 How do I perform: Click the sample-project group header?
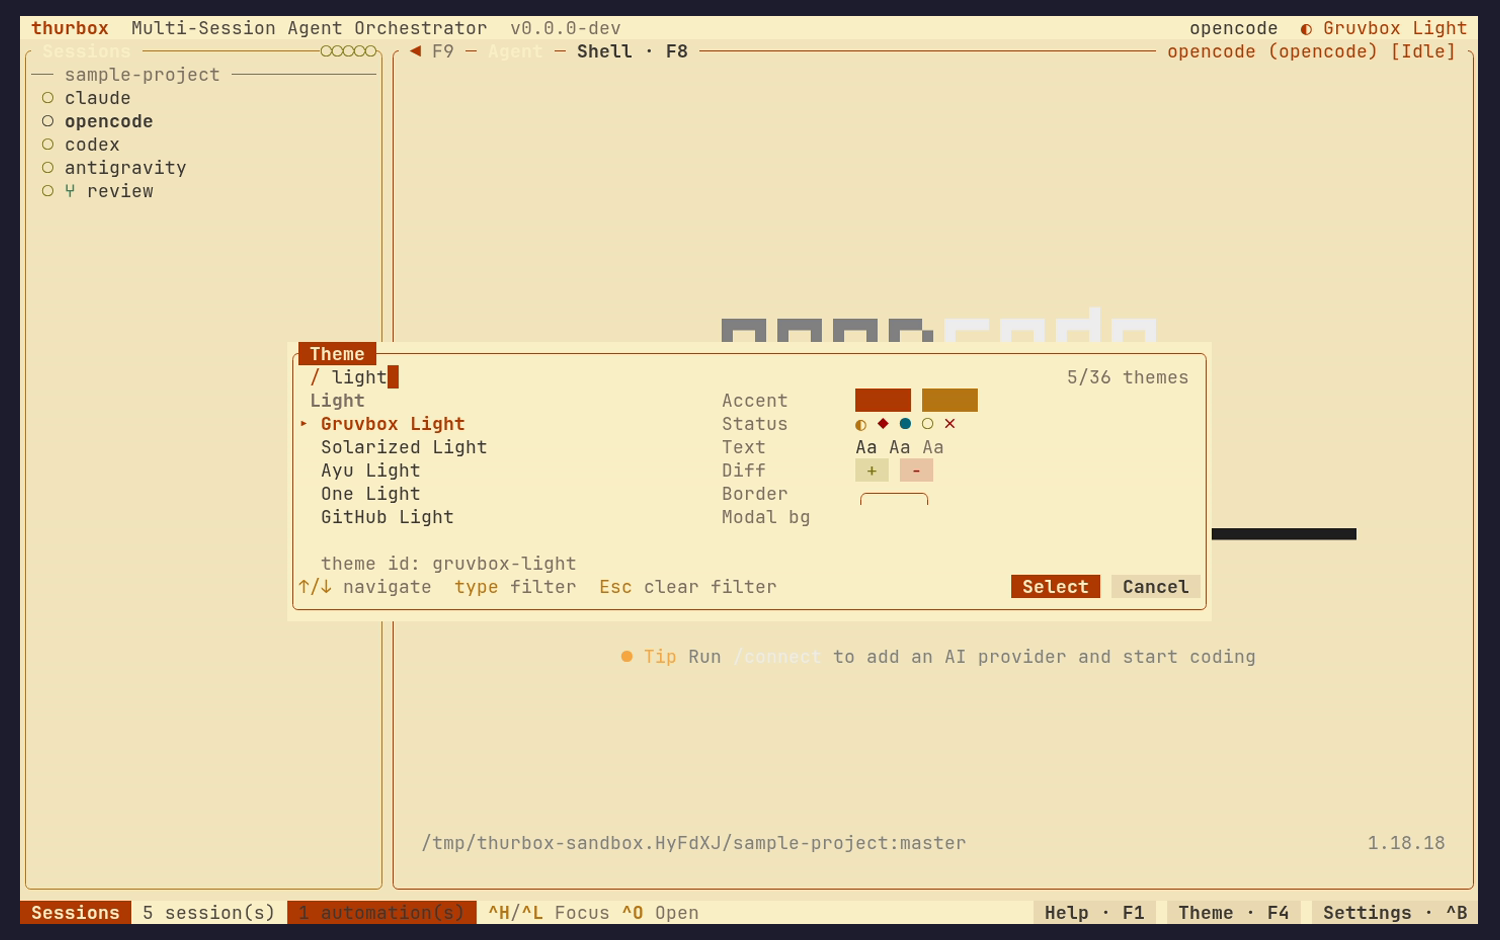(142, 75)
